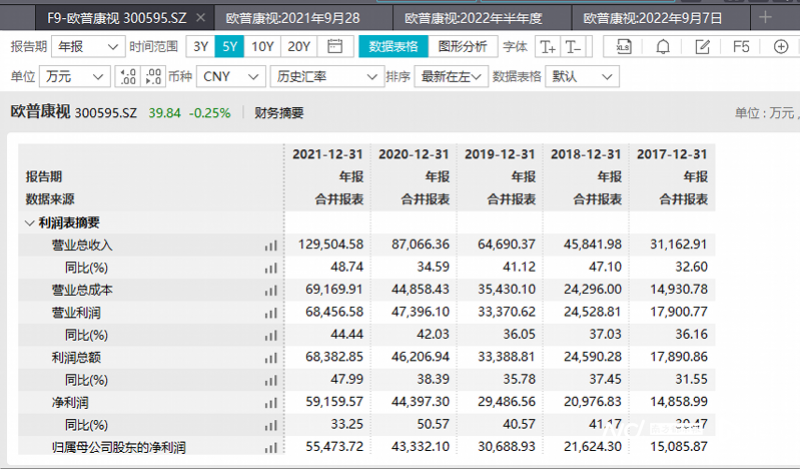Image resolution: width=800 pixels, height=469 pixels.
Task: Select the 20Y time range
Action: click(x=298, y=47)
